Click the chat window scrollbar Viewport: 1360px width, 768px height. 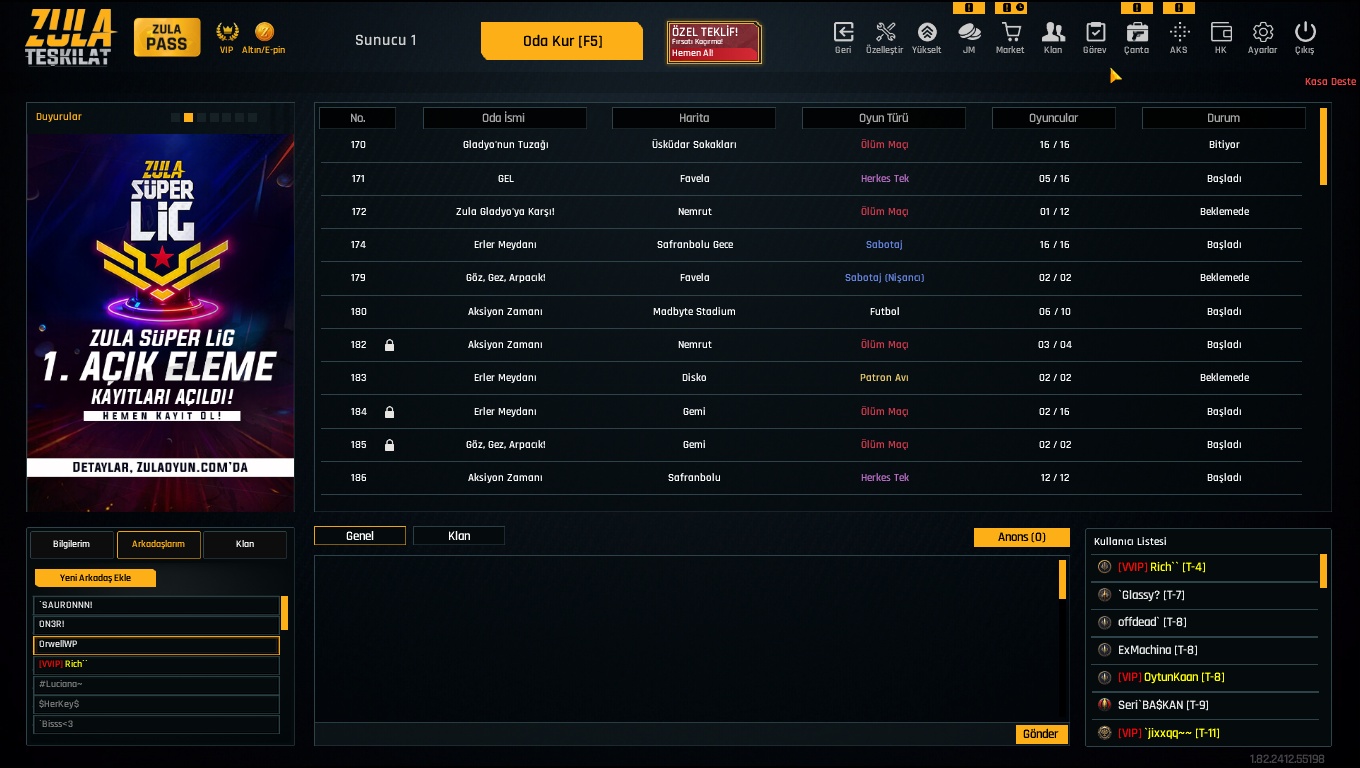click(1062, 580)
